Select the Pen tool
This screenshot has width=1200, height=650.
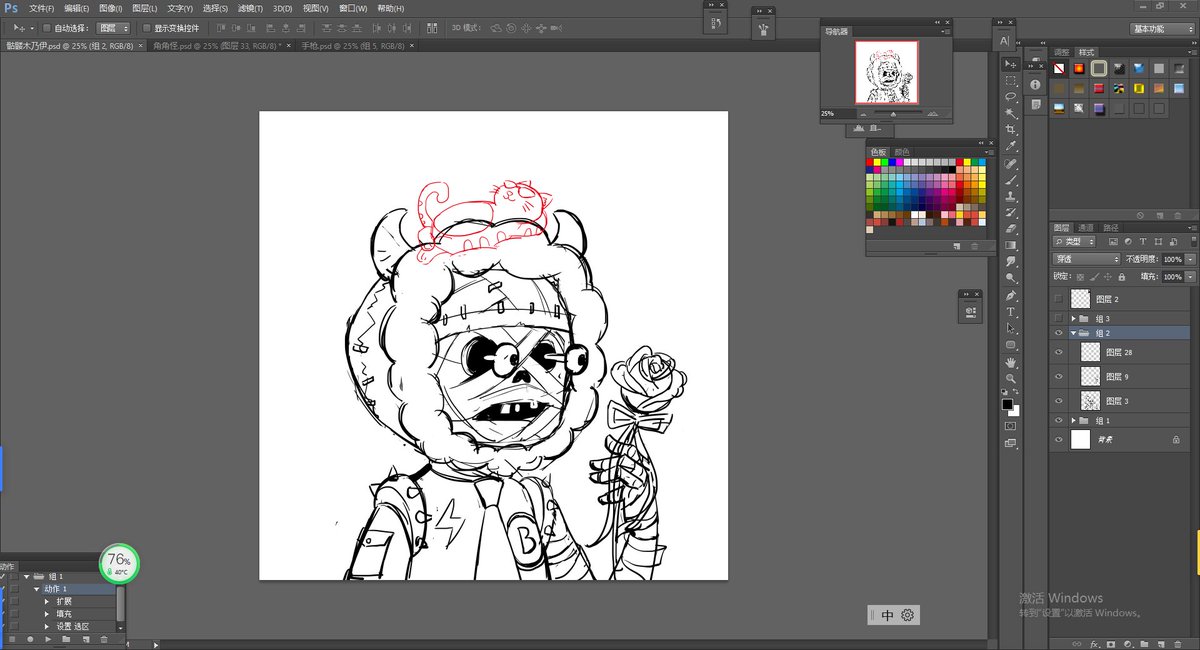coord(1011,296)
